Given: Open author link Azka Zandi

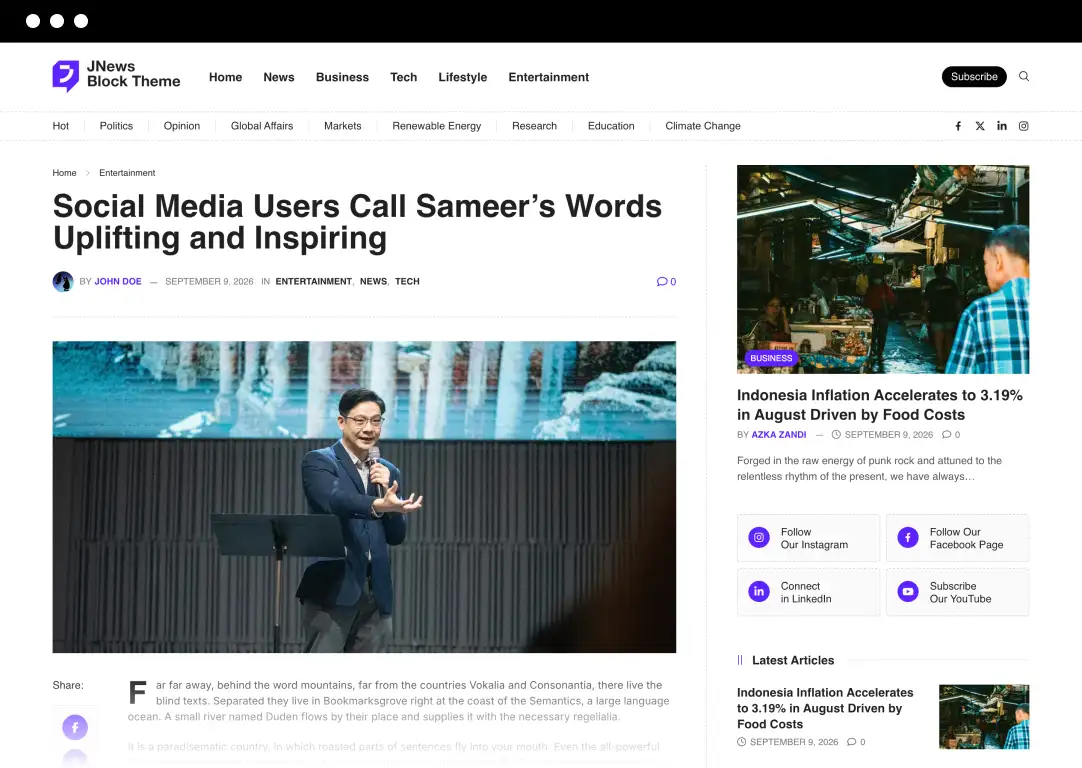Looking at the screenshot, I should coord(778,435).
